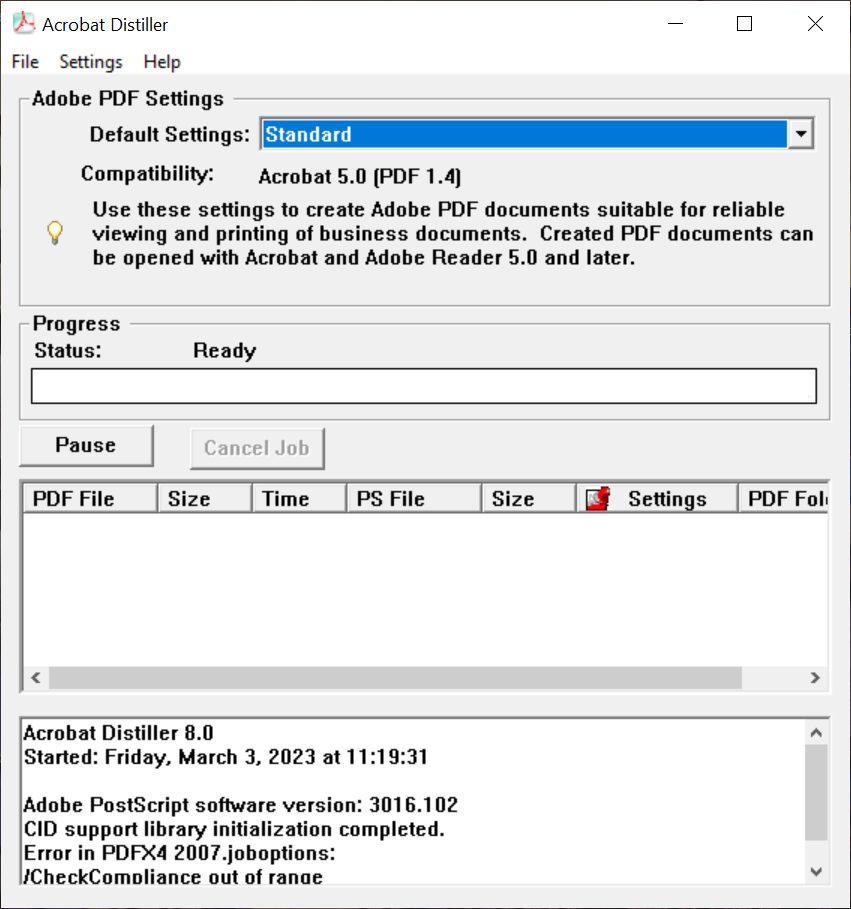Image resolution: width=851 pixels, height=909 pixels.
Task: Click the right arrow of the job list scrollbar
Action: pyautogui.click(x=815, y=678)
